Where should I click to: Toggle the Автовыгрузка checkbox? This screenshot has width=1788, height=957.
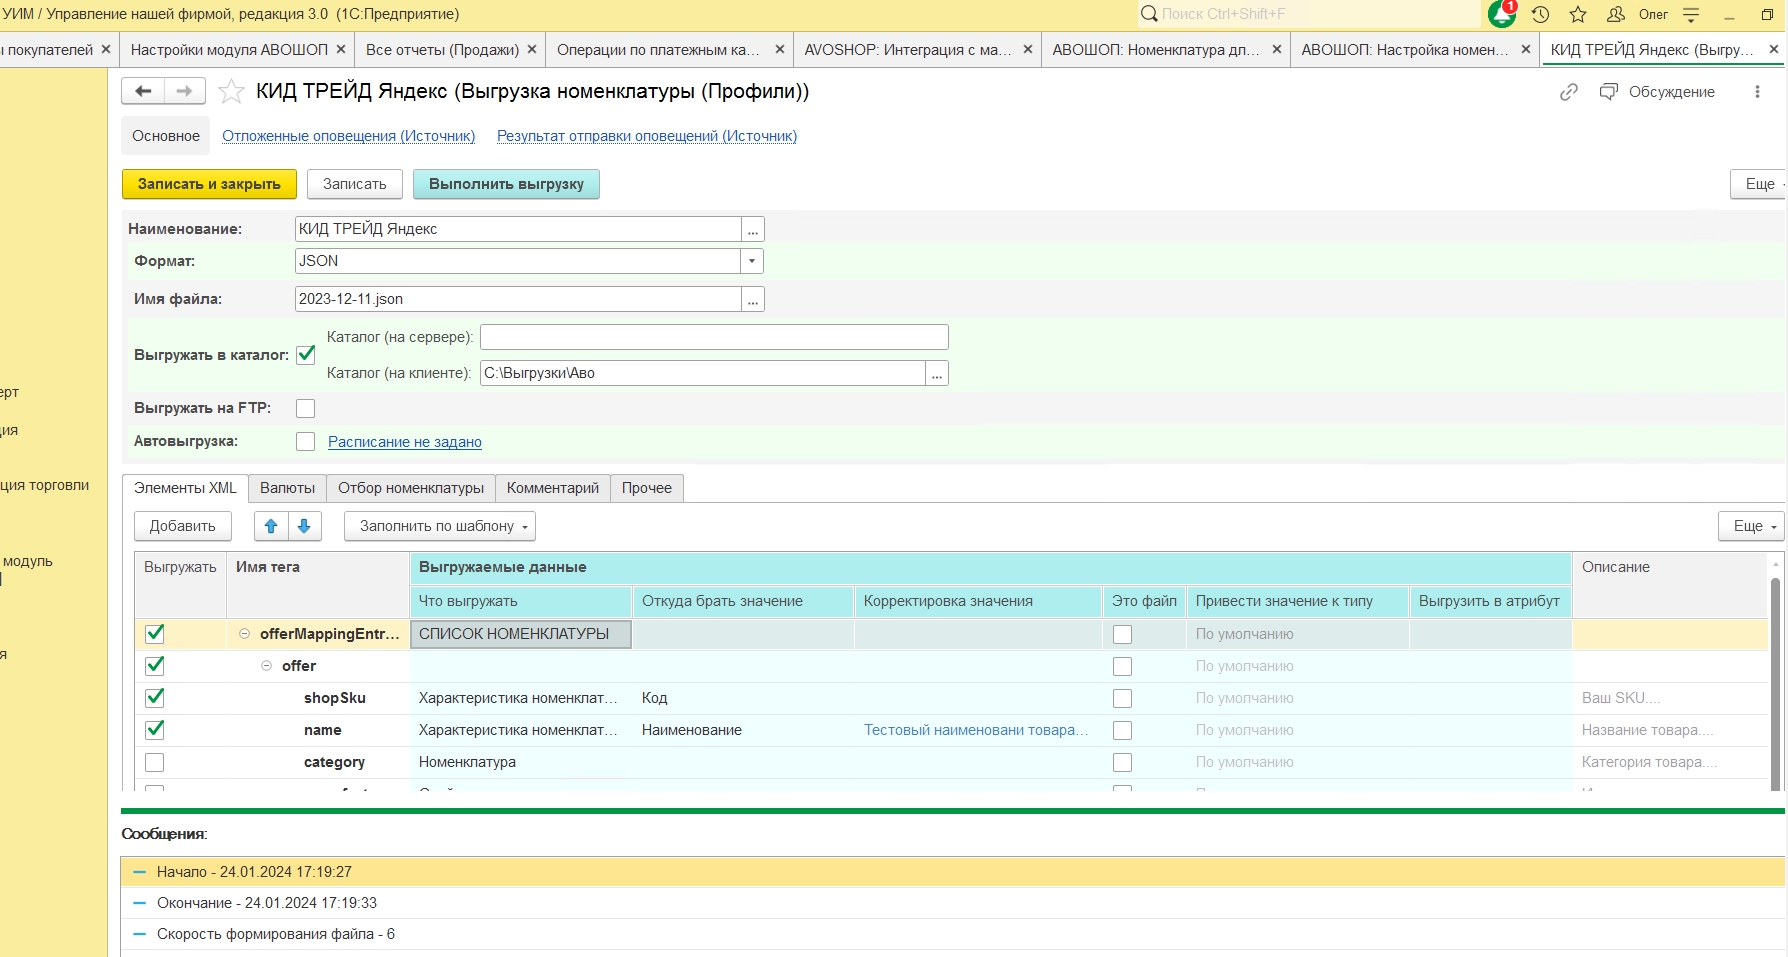point(306,441)
